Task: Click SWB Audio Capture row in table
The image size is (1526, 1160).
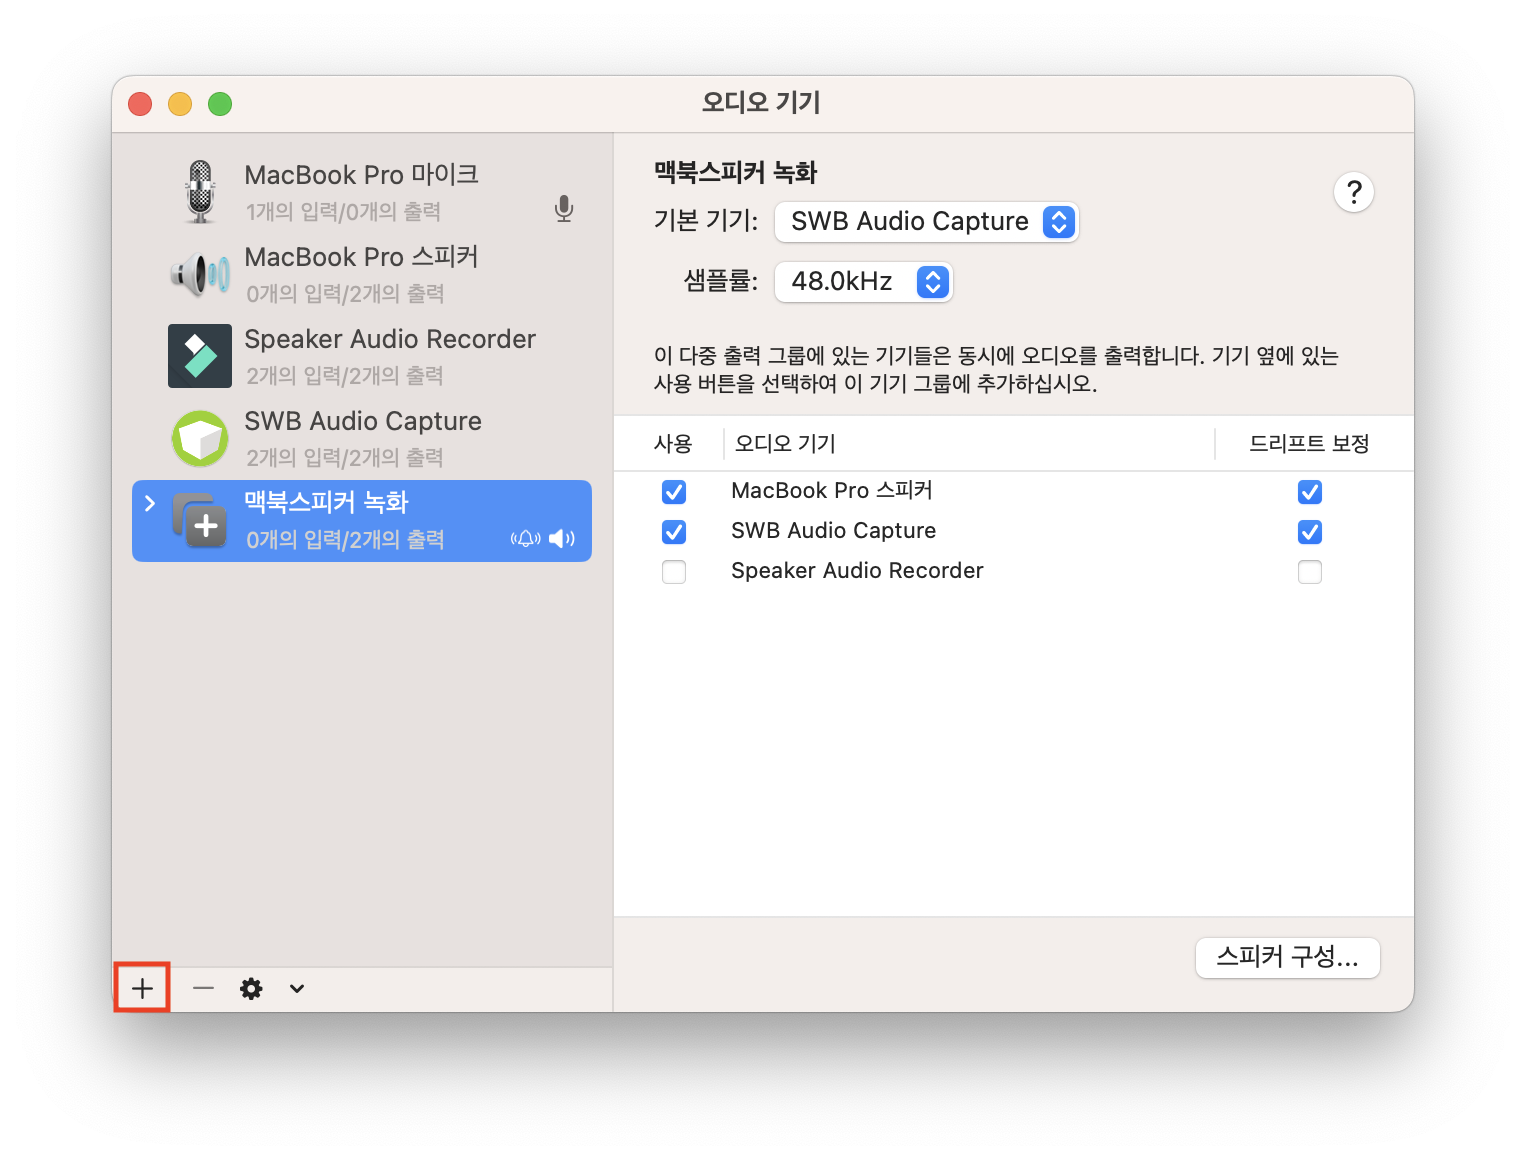Action: tap(1014, 531)
